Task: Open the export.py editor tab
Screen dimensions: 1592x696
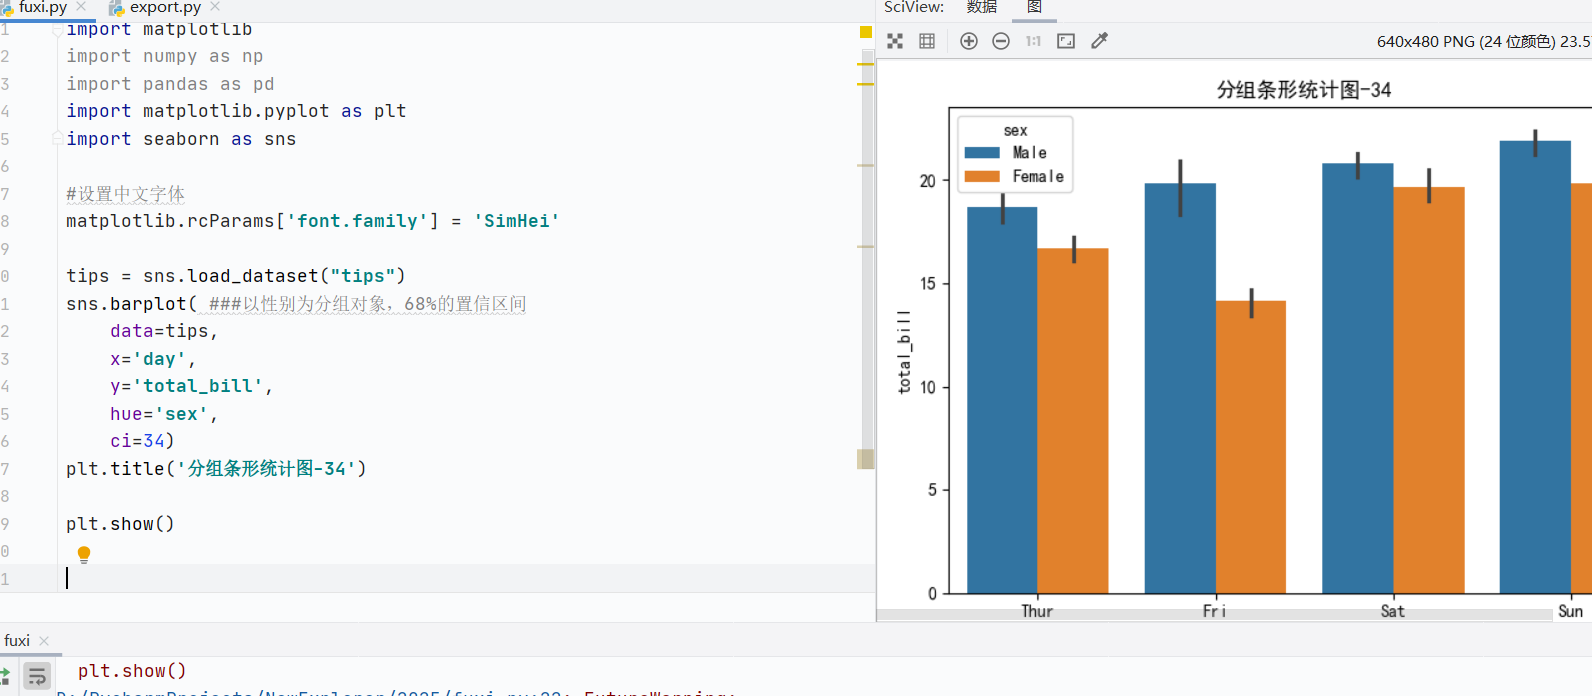Action: click(x=166, y=8)
